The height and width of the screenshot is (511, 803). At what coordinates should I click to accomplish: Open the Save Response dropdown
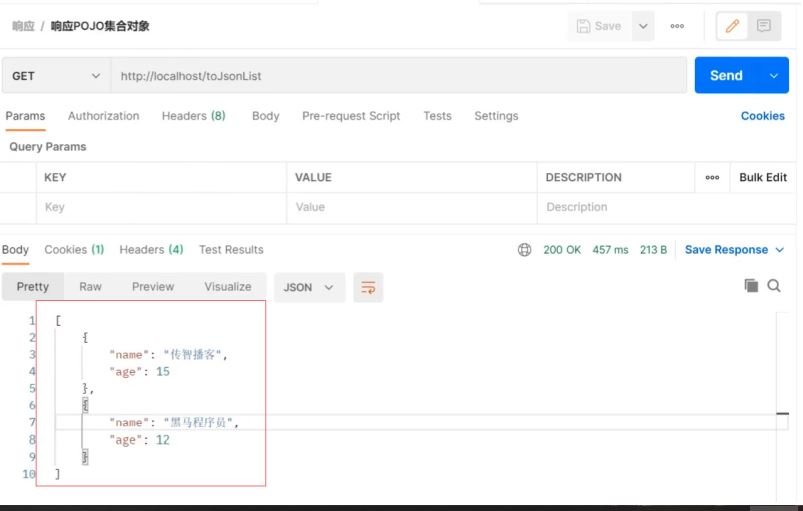(x=734, y=250)
